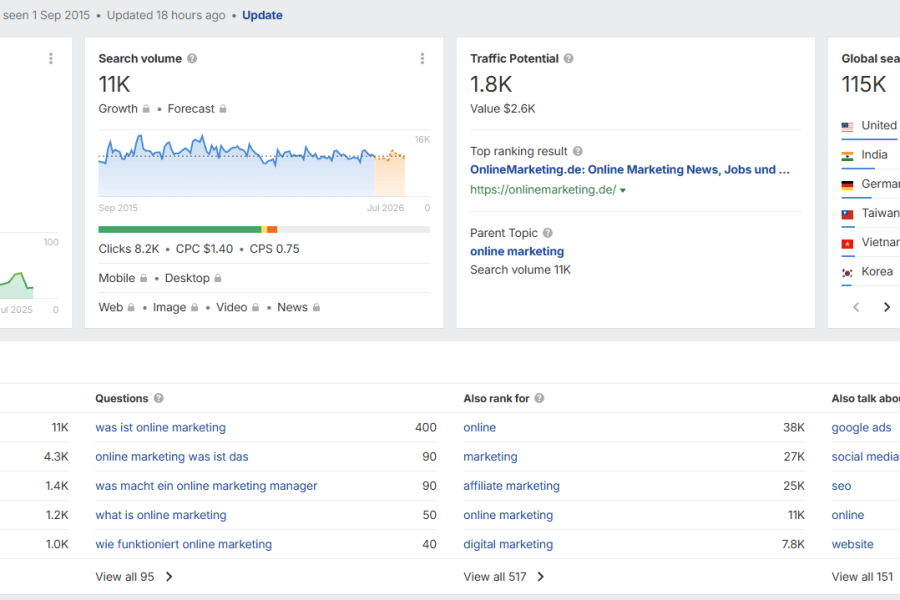
Task: Click the 'CPS 0.75' value
Action: pos(274,249)
